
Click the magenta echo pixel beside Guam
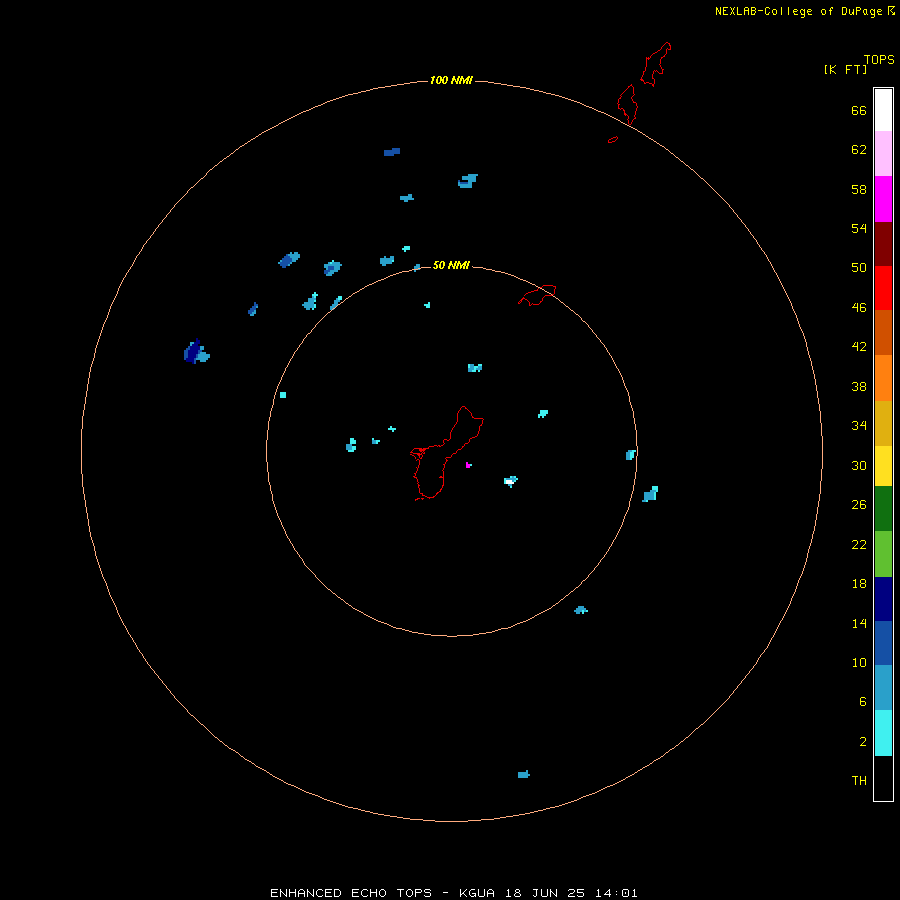(468, 465)
